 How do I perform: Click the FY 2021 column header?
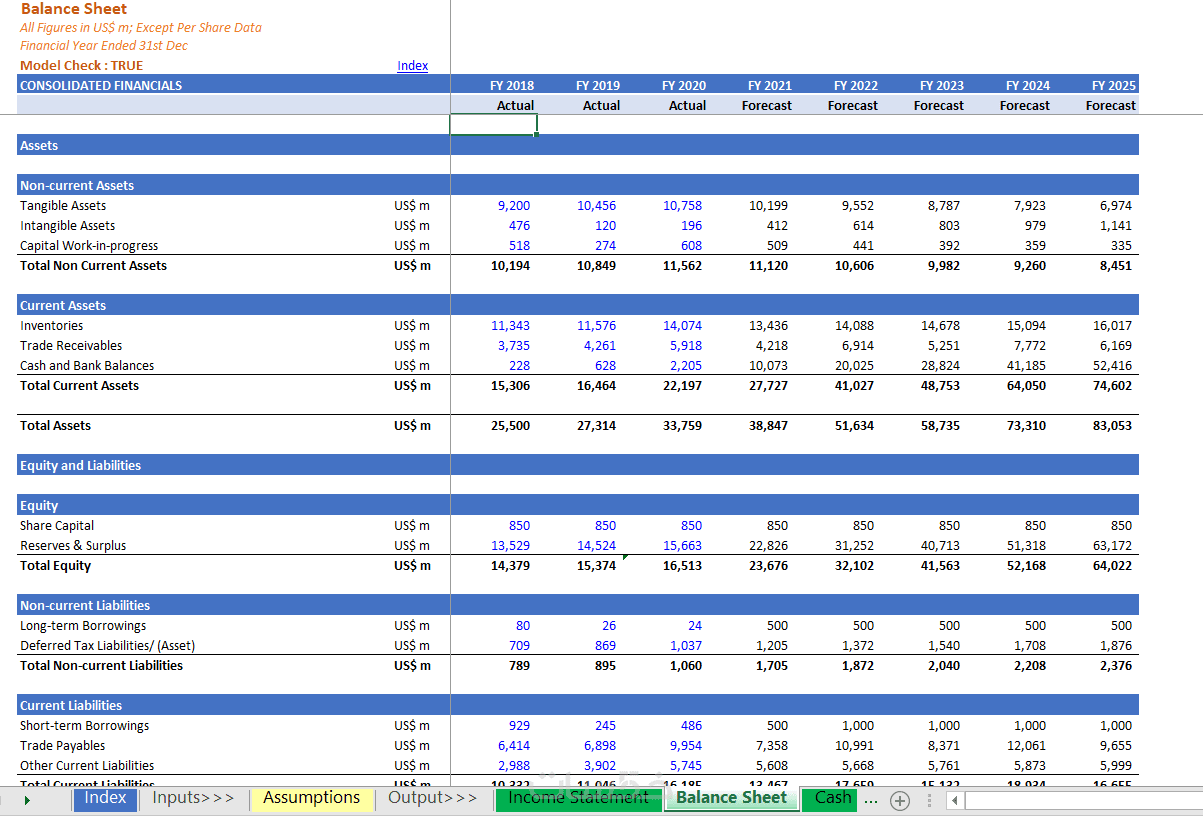(x=770, y=86)
